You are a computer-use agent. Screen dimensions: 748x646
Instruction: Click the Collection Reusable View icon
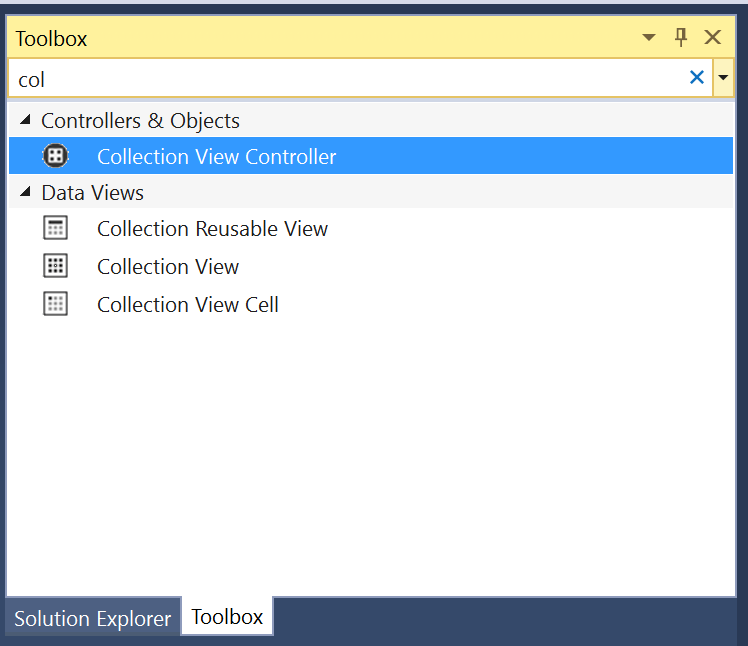tap(55, 228)
